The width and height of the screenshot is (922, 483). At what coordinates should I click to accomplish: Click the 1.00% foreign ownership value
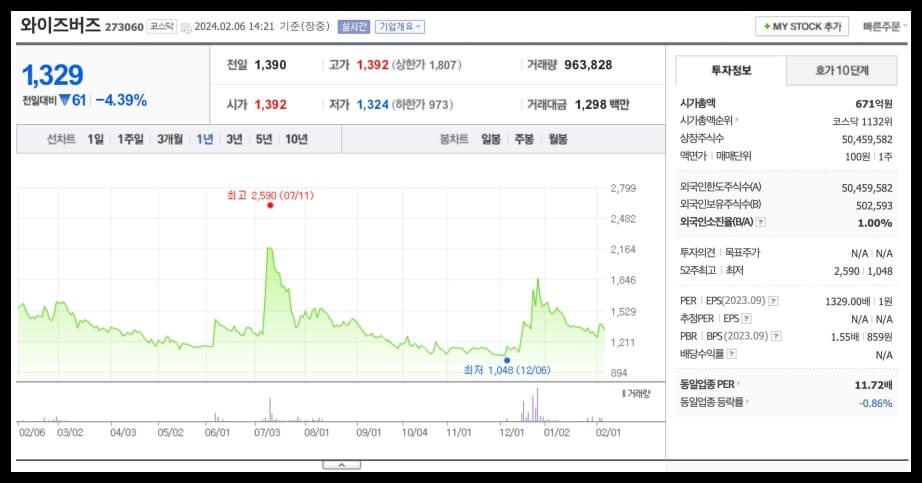874,223
